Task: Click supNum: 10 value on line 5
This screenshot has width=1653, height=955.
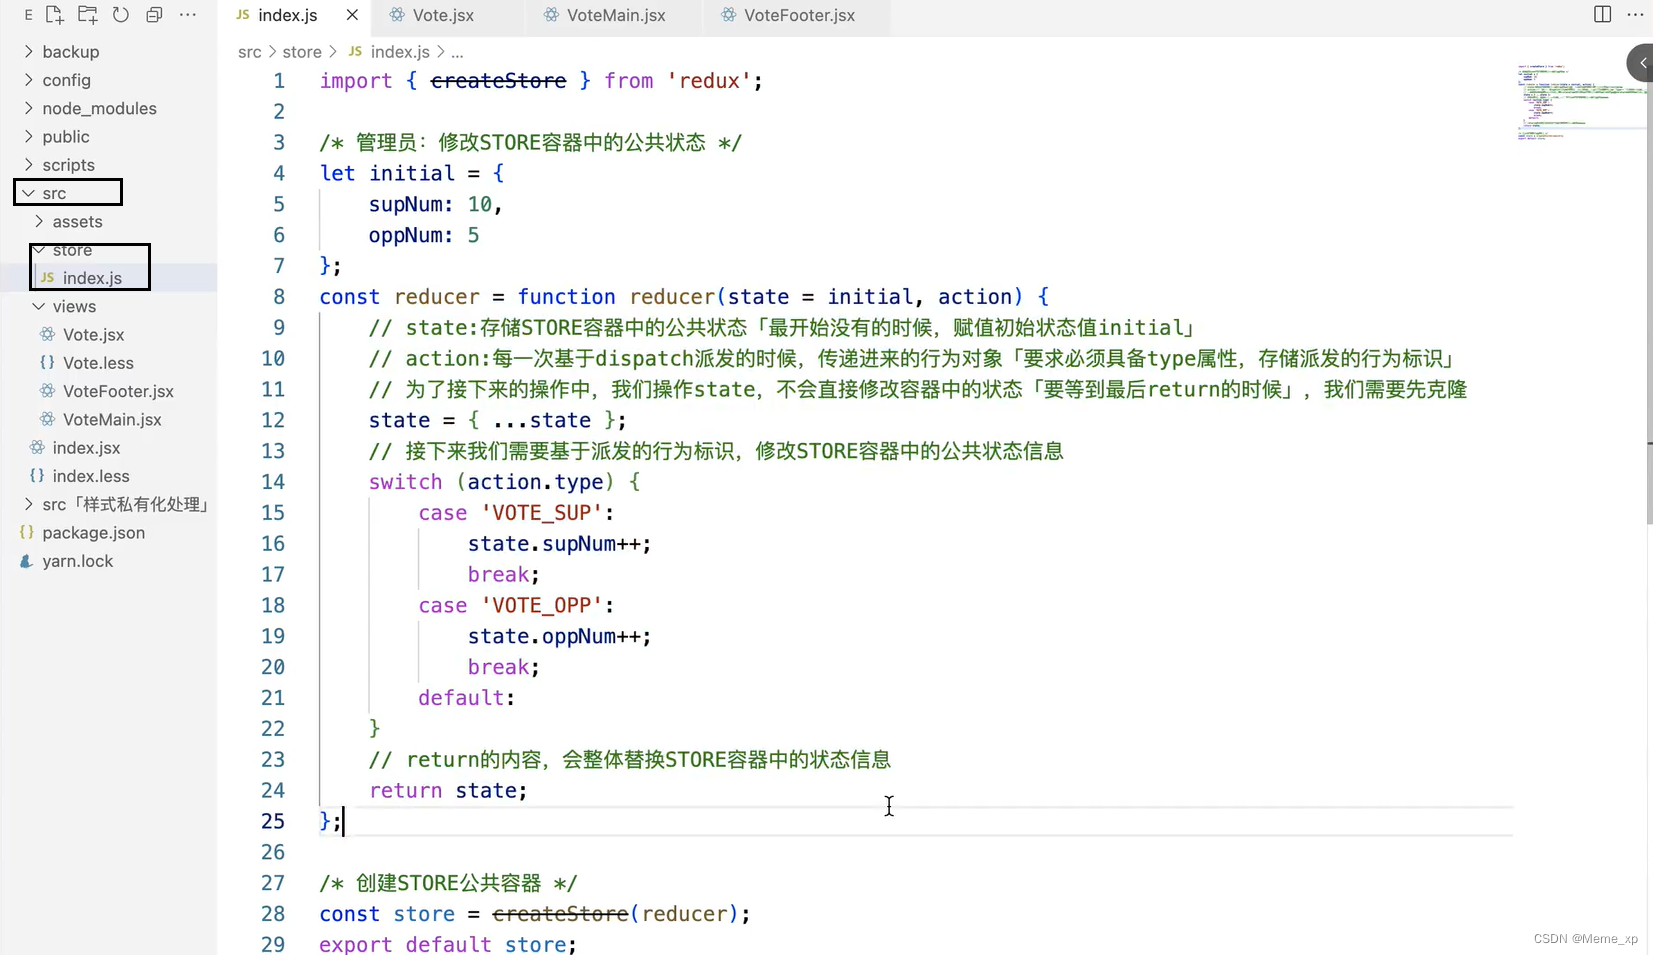Action: (x=435, y=204)
